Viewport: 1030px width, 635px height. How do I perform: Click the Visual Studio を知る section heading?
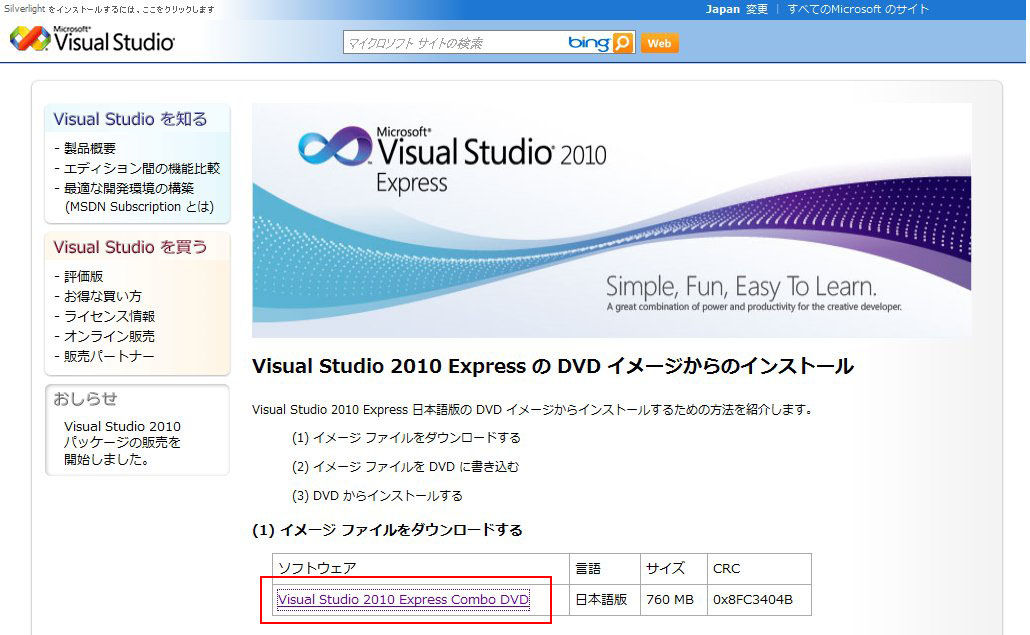(130, 119)
